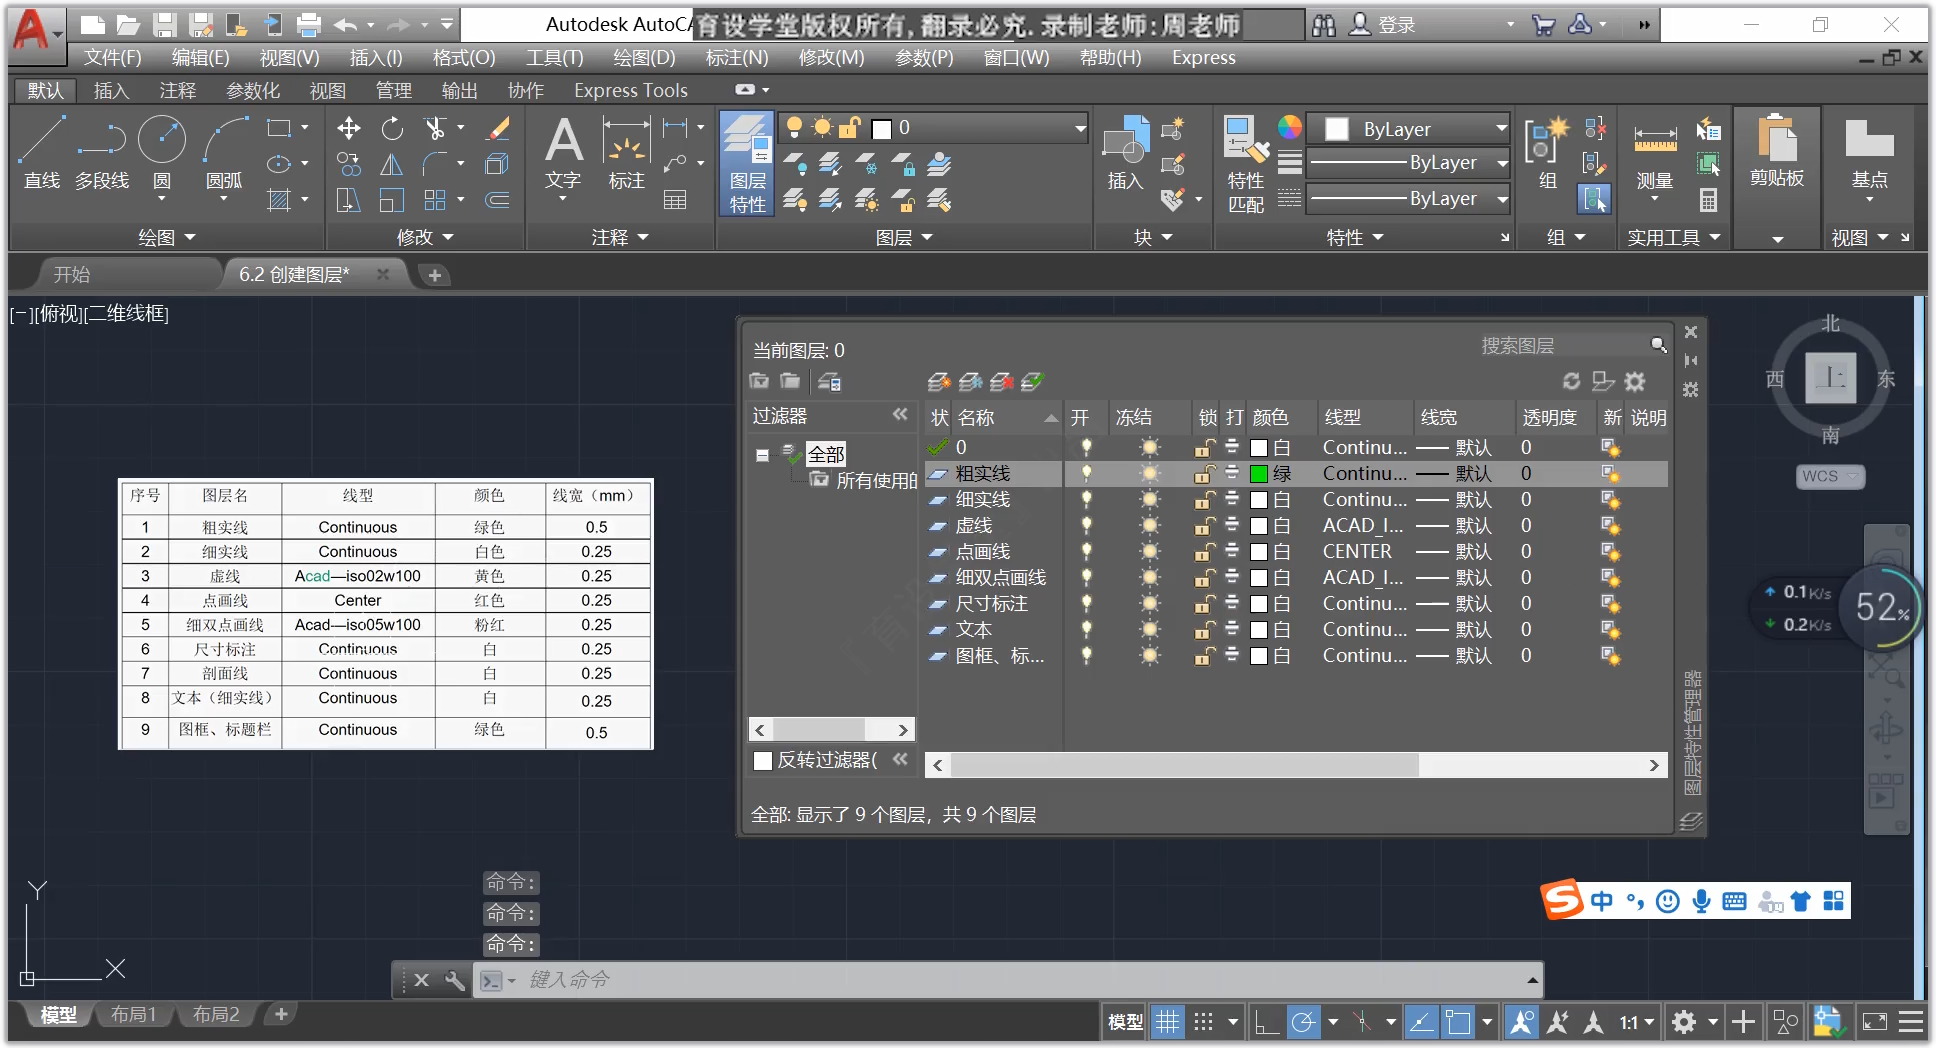The image size is (1936, 1049).
Task: Switch to the 布局1 layout tab
Action: [x=134, y=1014]
